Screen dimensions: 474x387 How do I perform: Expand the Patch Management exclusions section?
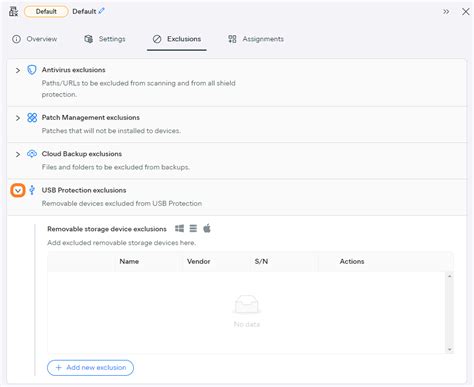(18, 118)
